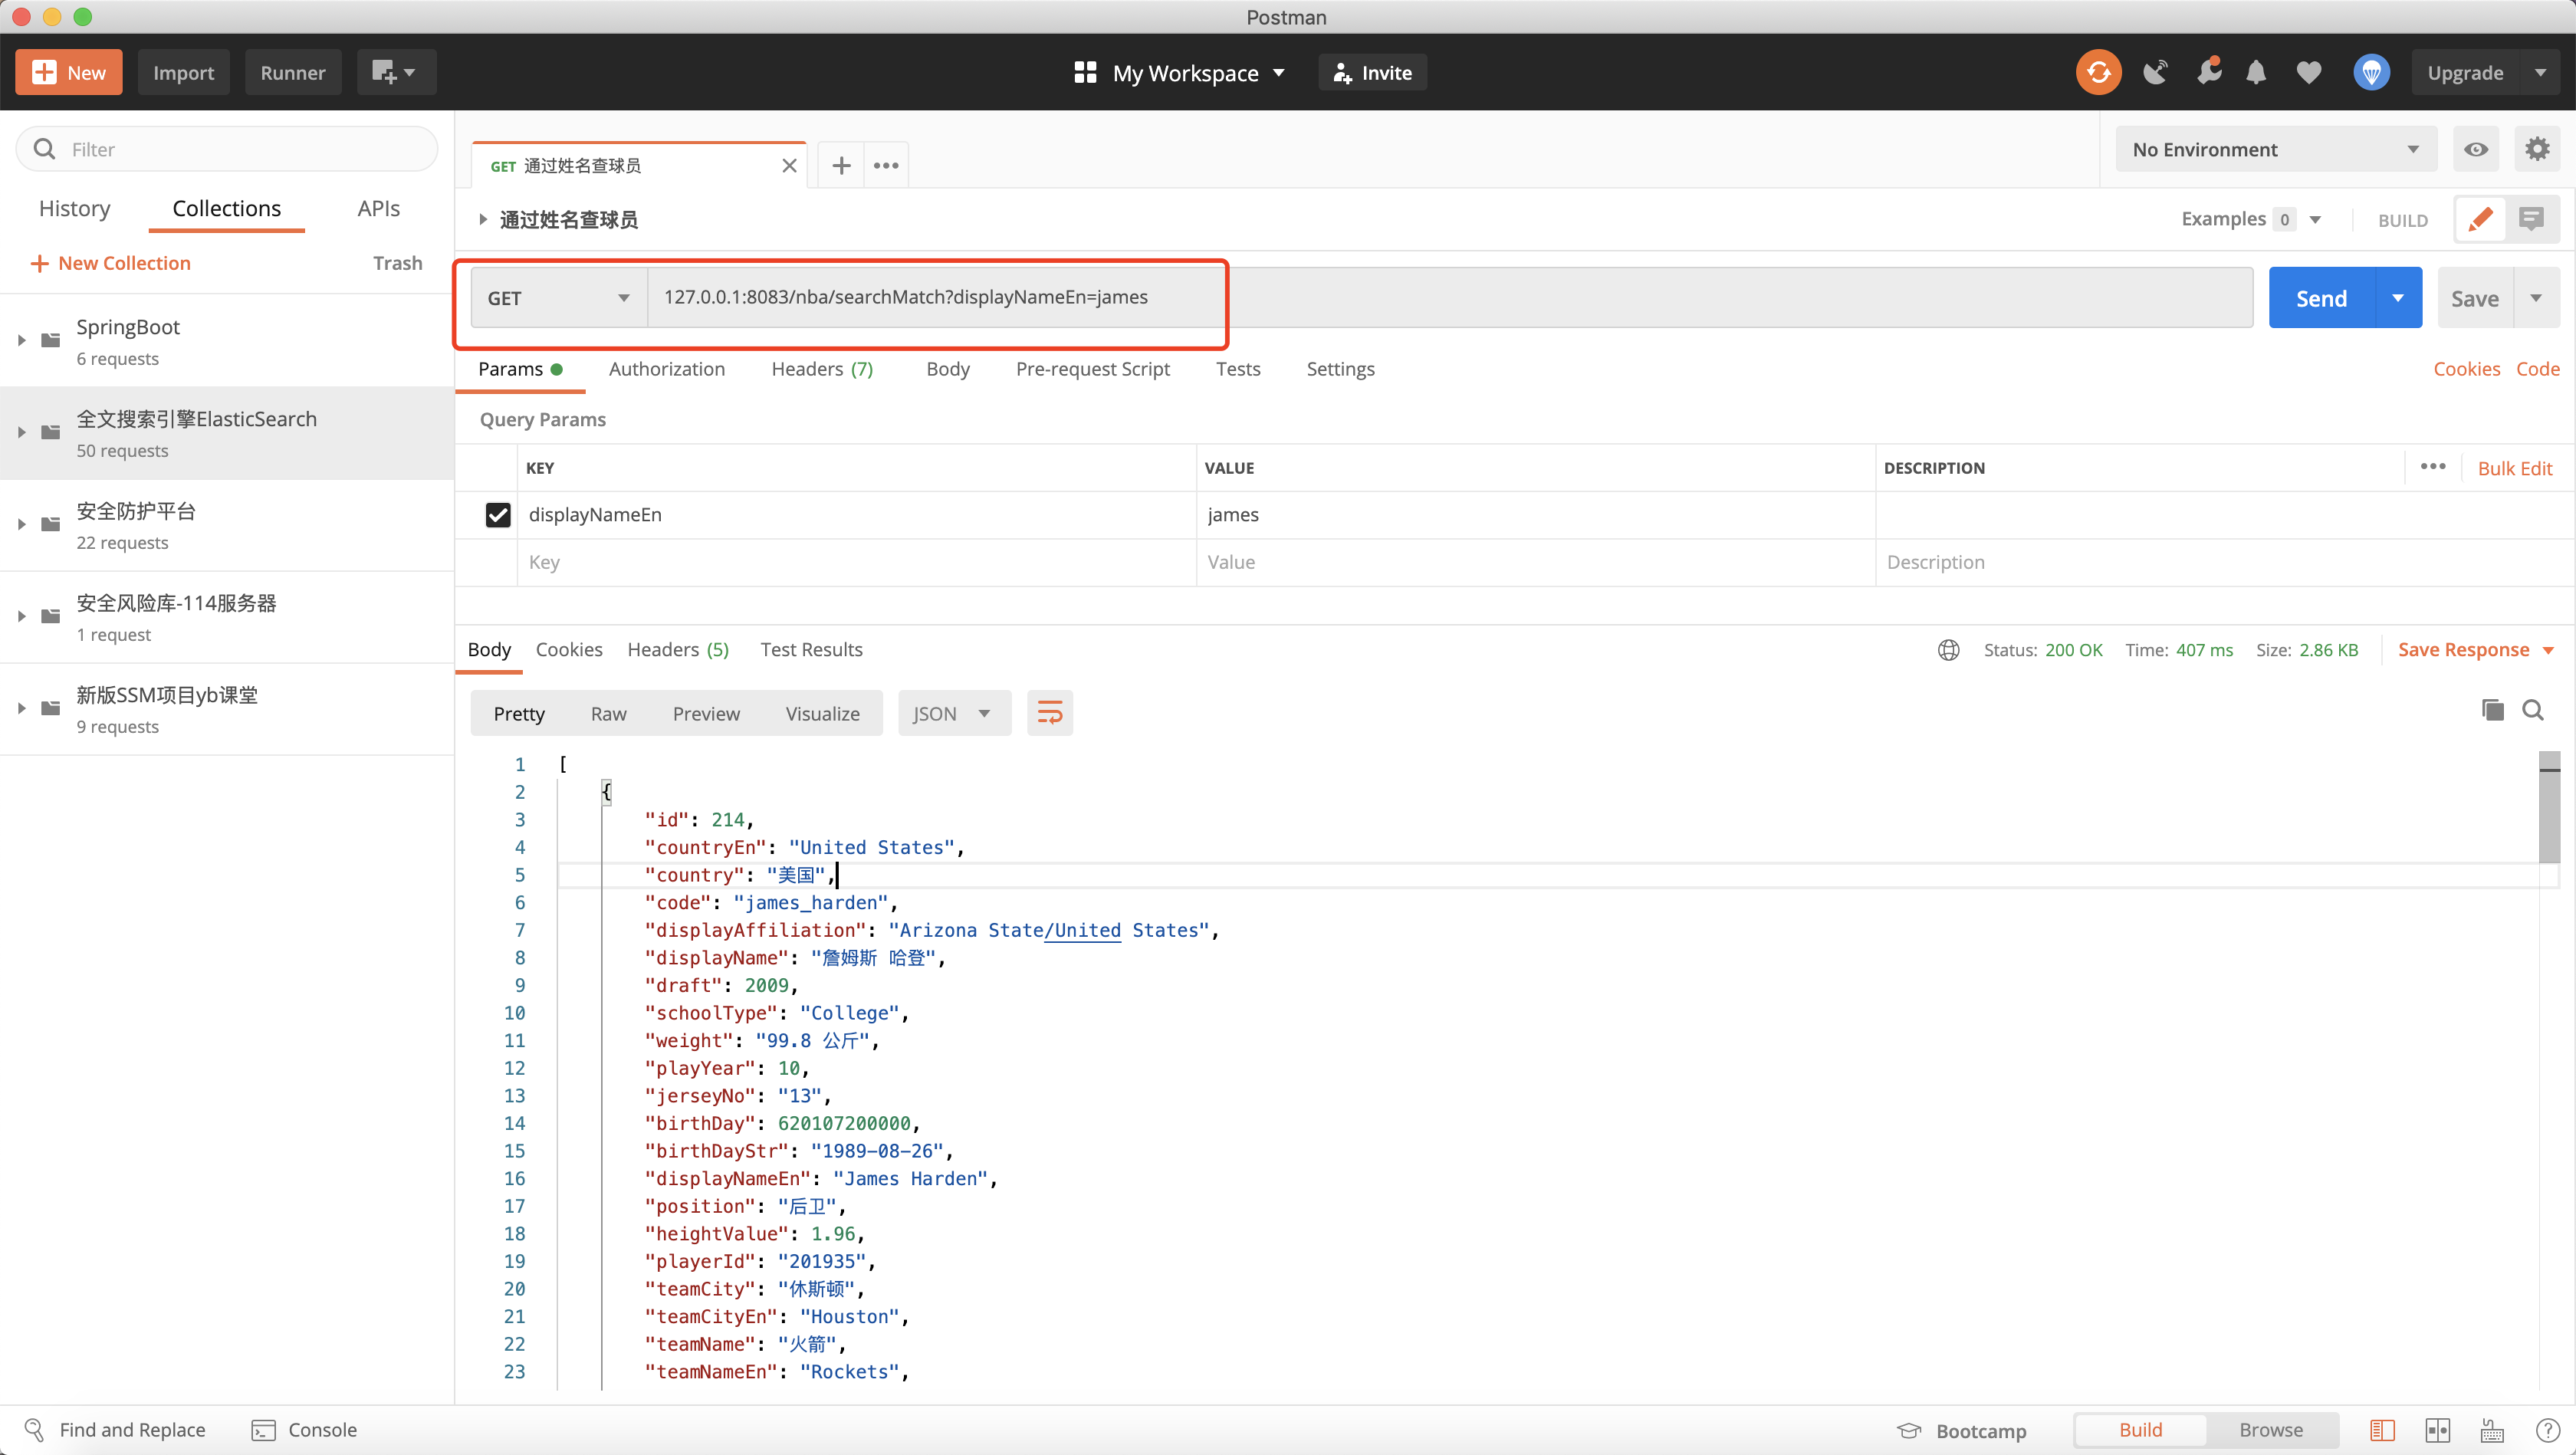Click the network globe icon
This screenshot has width=2576, height=1455.
(1949, 650)
